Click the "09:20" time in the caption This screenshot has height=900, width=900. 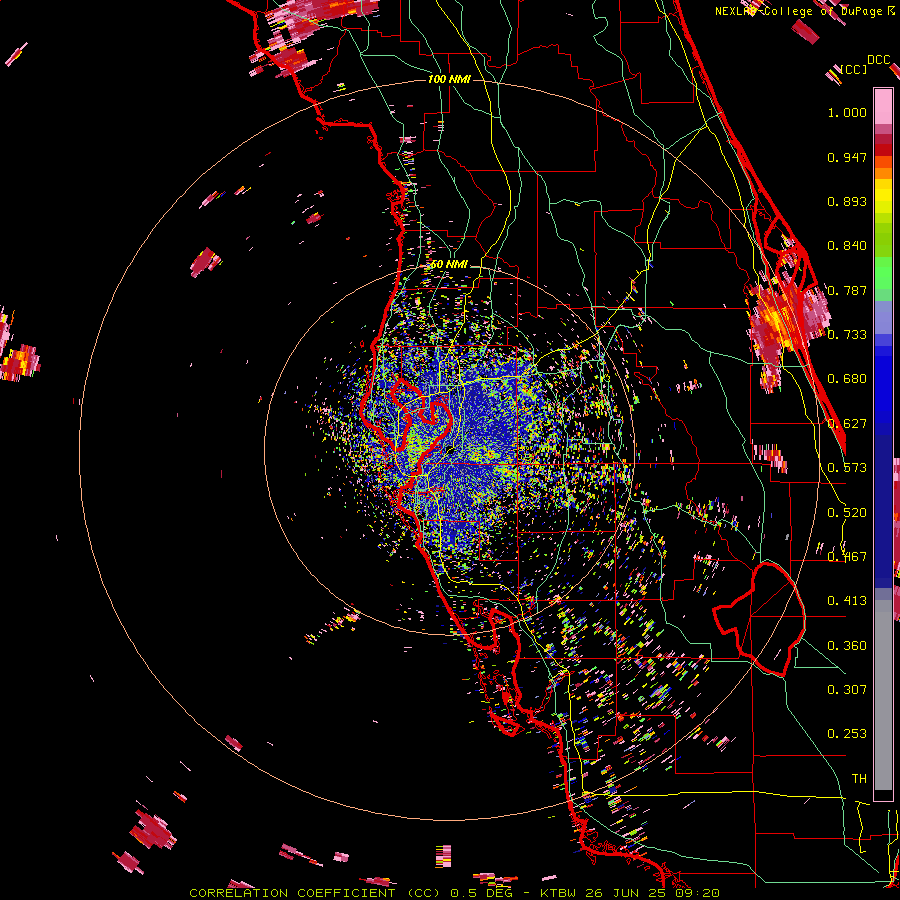(696, 893)
